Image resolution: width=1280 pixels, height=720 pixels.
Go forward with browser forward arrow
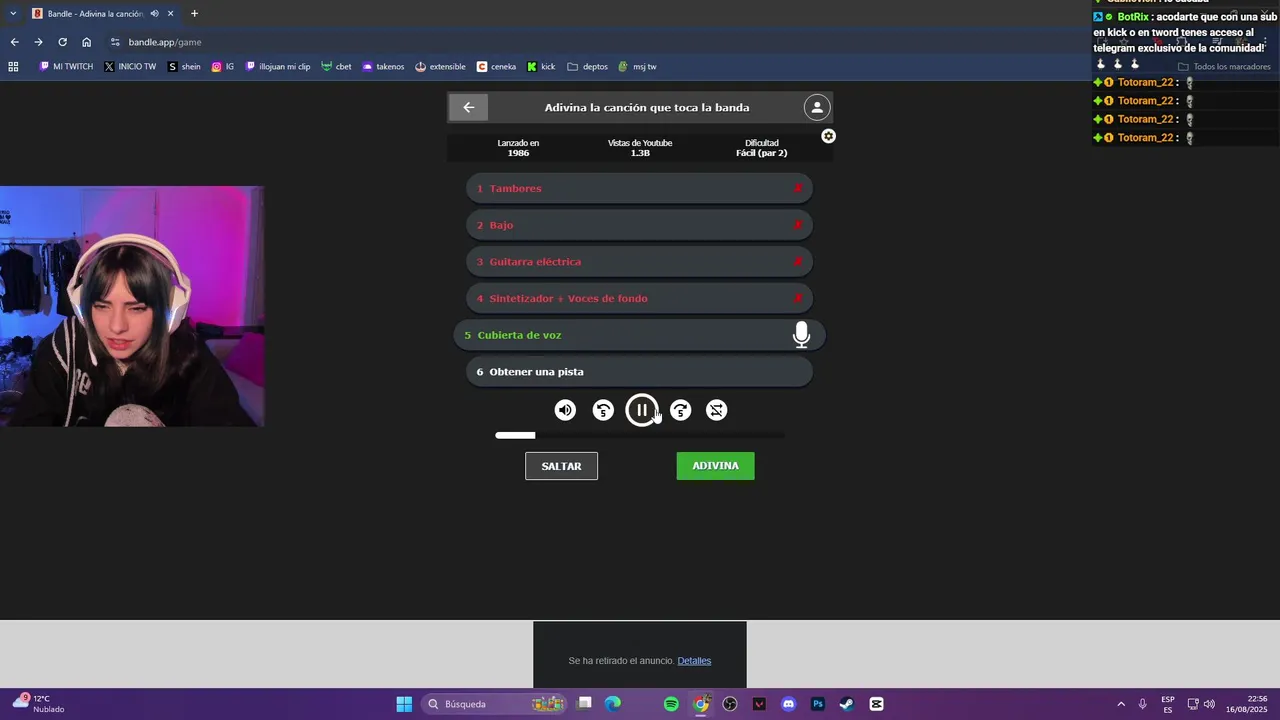38,42
